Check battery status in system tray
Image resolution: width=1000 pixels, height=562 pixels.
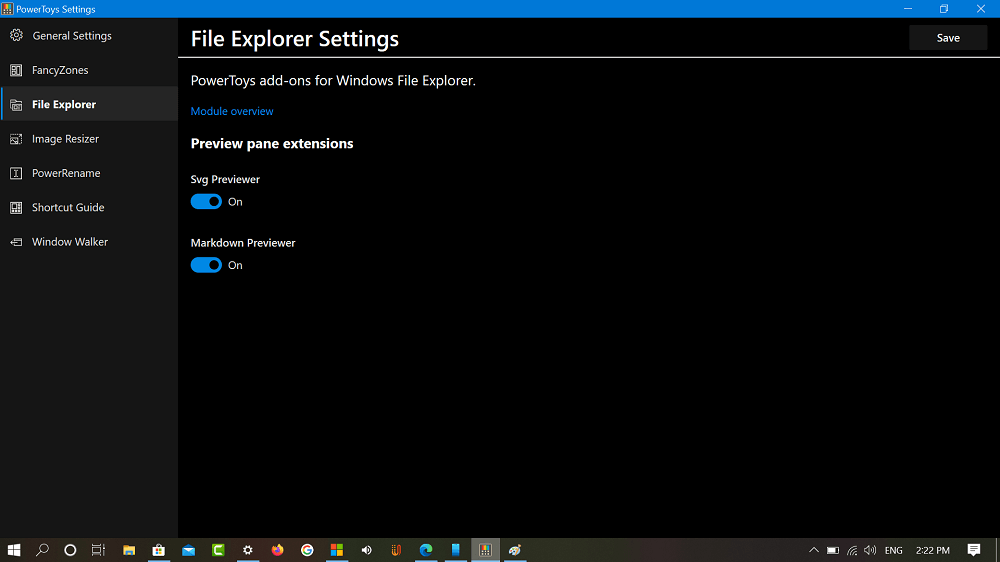[833, 550]
